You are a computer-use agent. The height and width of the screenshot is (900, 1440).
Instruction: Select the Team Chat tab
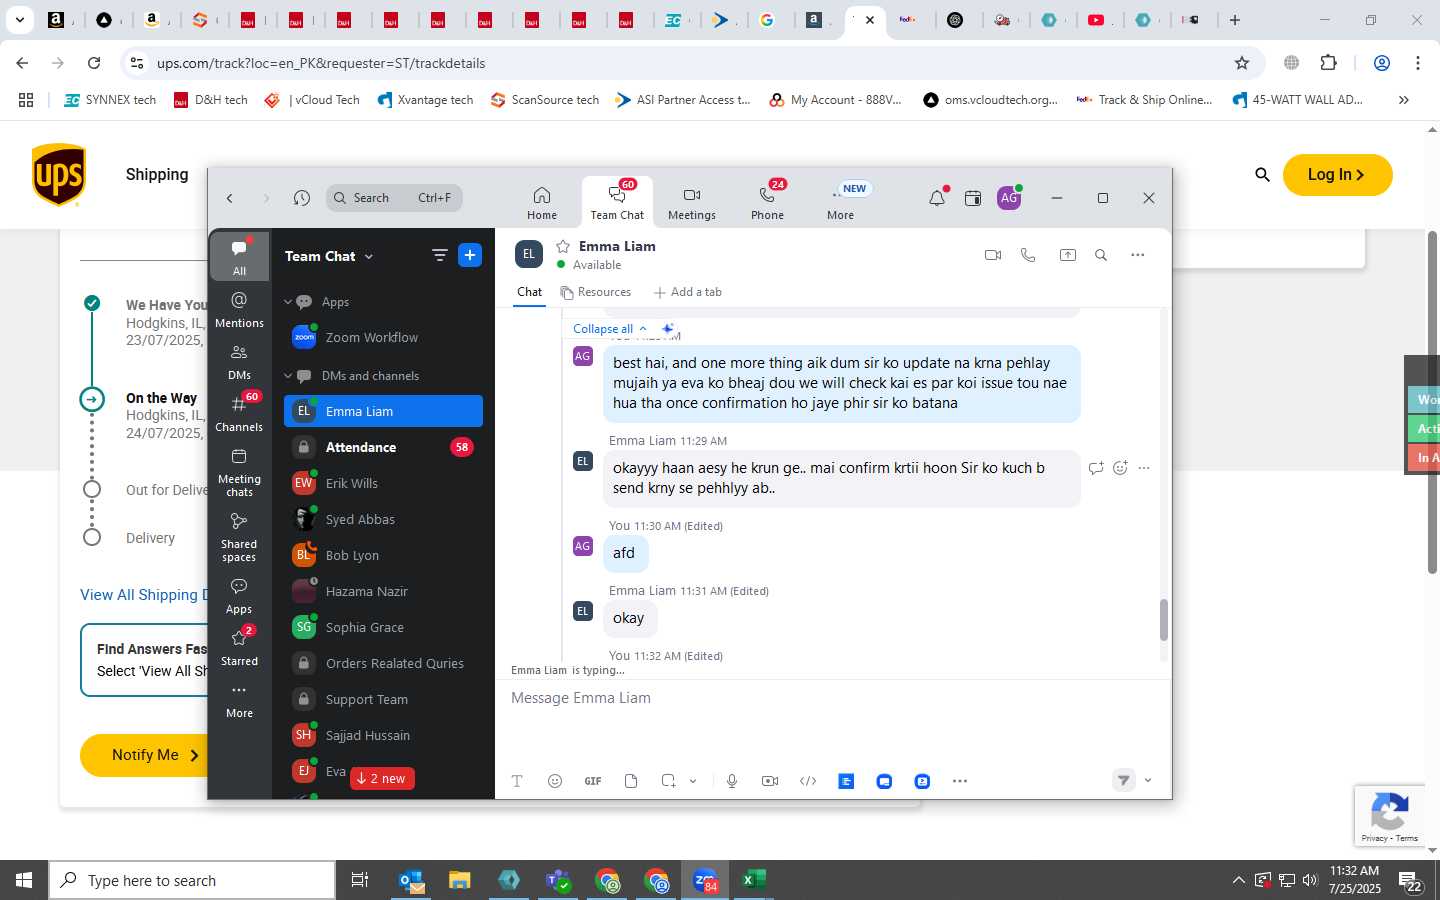coord(617,203)
